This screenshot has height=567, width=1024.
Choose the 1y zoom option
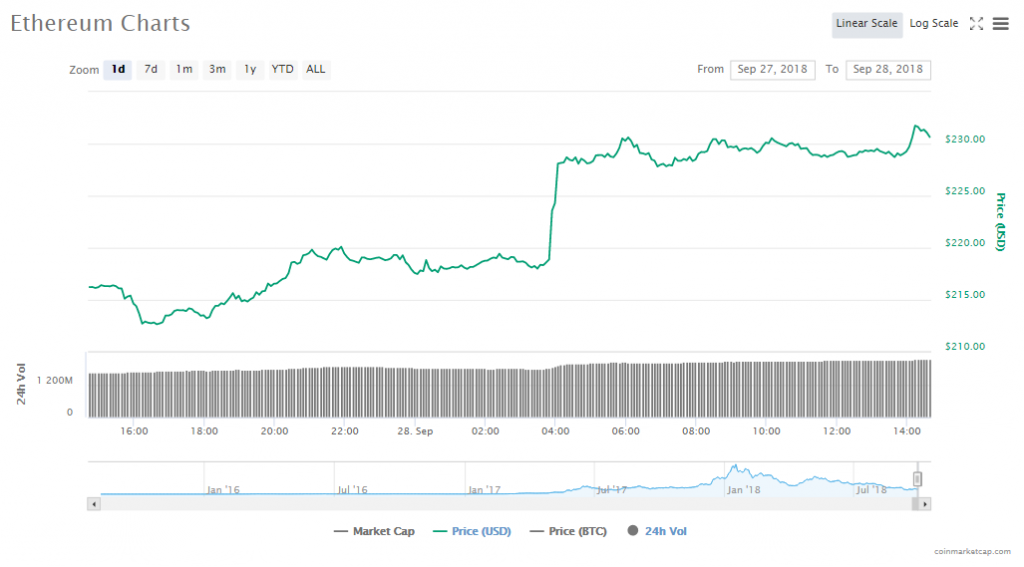pos(250,70)
